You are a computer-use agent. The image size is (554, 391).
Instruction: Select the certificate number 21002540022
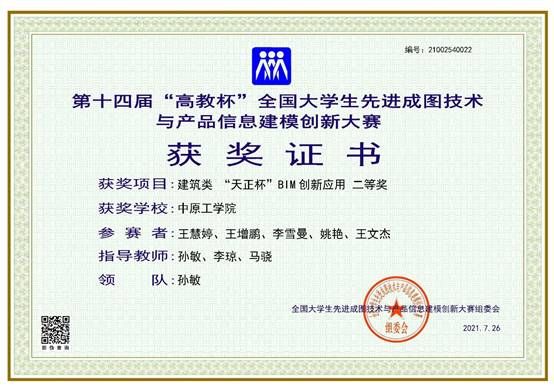[450, 50]
